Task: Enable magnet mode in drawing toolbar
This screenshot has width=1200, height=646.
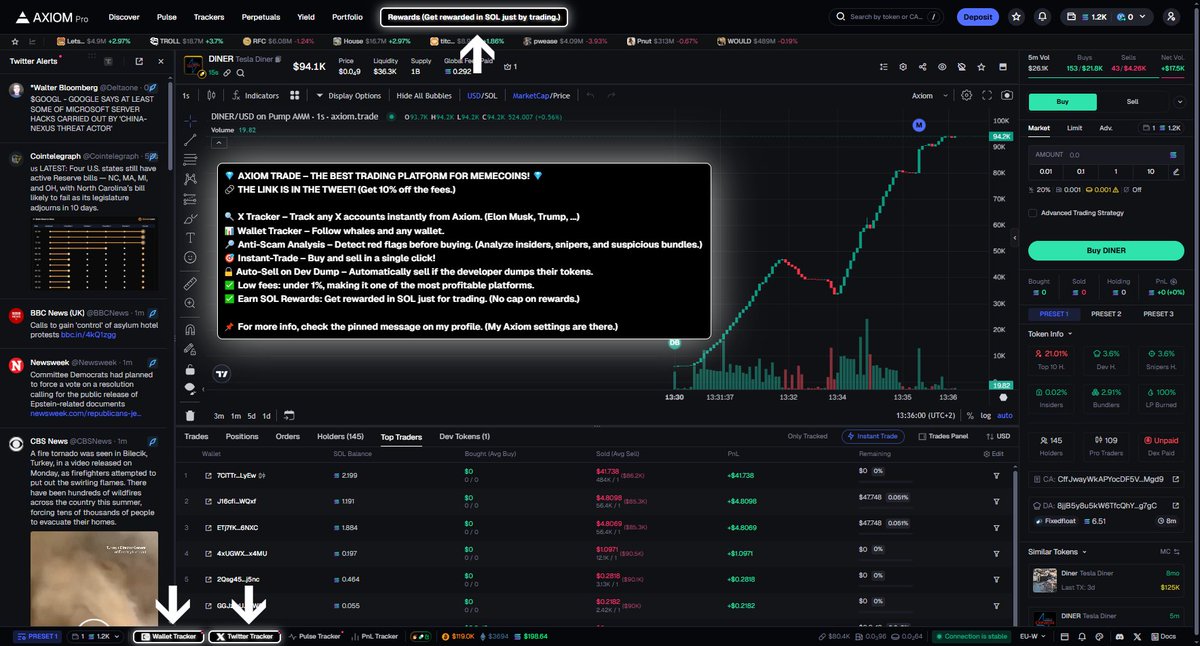Action: tap(190, 329)
